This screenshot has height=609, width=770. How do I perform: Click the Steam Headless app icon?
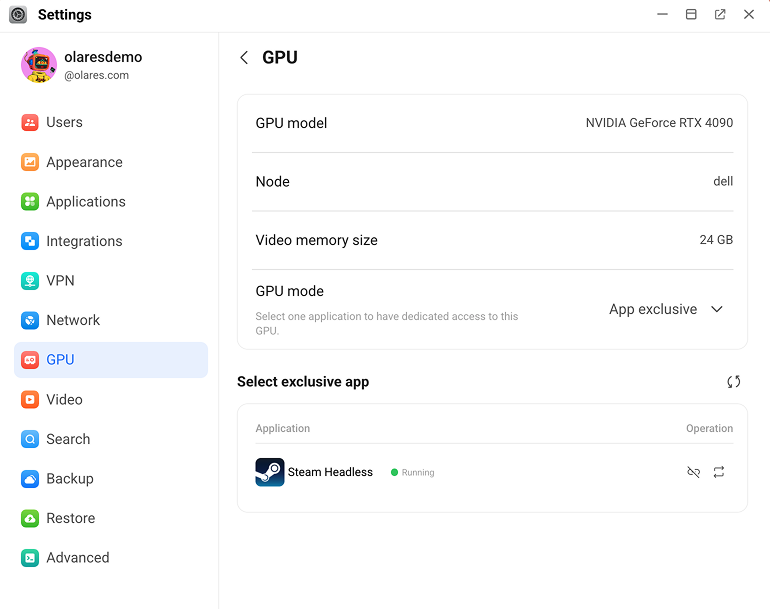pos(270,472)
